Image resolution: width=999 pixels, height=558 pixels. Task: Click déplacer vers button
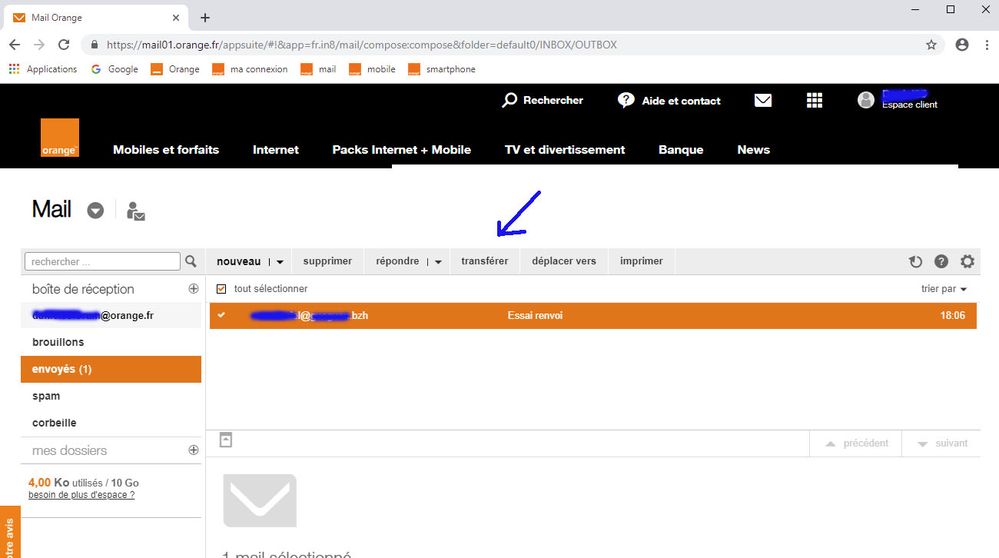click(x=564, y=261)
